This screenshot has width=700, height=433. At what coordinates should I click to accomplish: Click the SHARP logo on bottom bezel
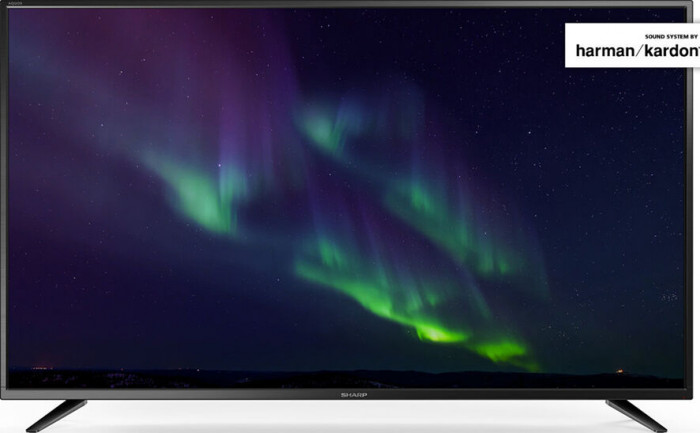(x=349, y=396)
